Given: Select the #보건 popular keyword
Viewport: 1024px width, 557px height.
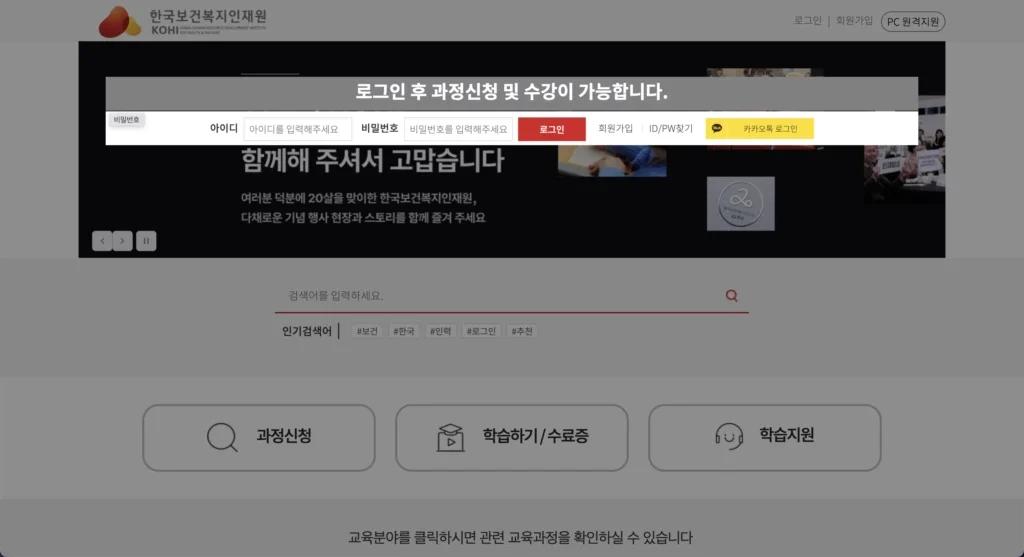Looking at the screenshot, I should 367,331.
